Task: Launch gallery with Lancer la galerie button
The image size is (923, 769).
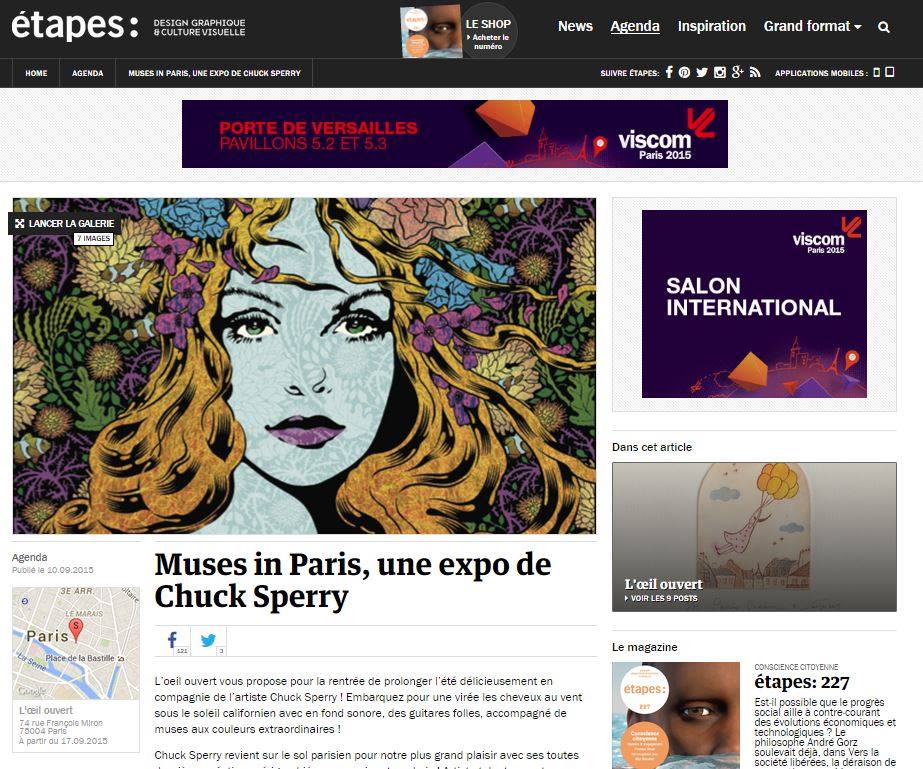Action: (x=64, y=224)
